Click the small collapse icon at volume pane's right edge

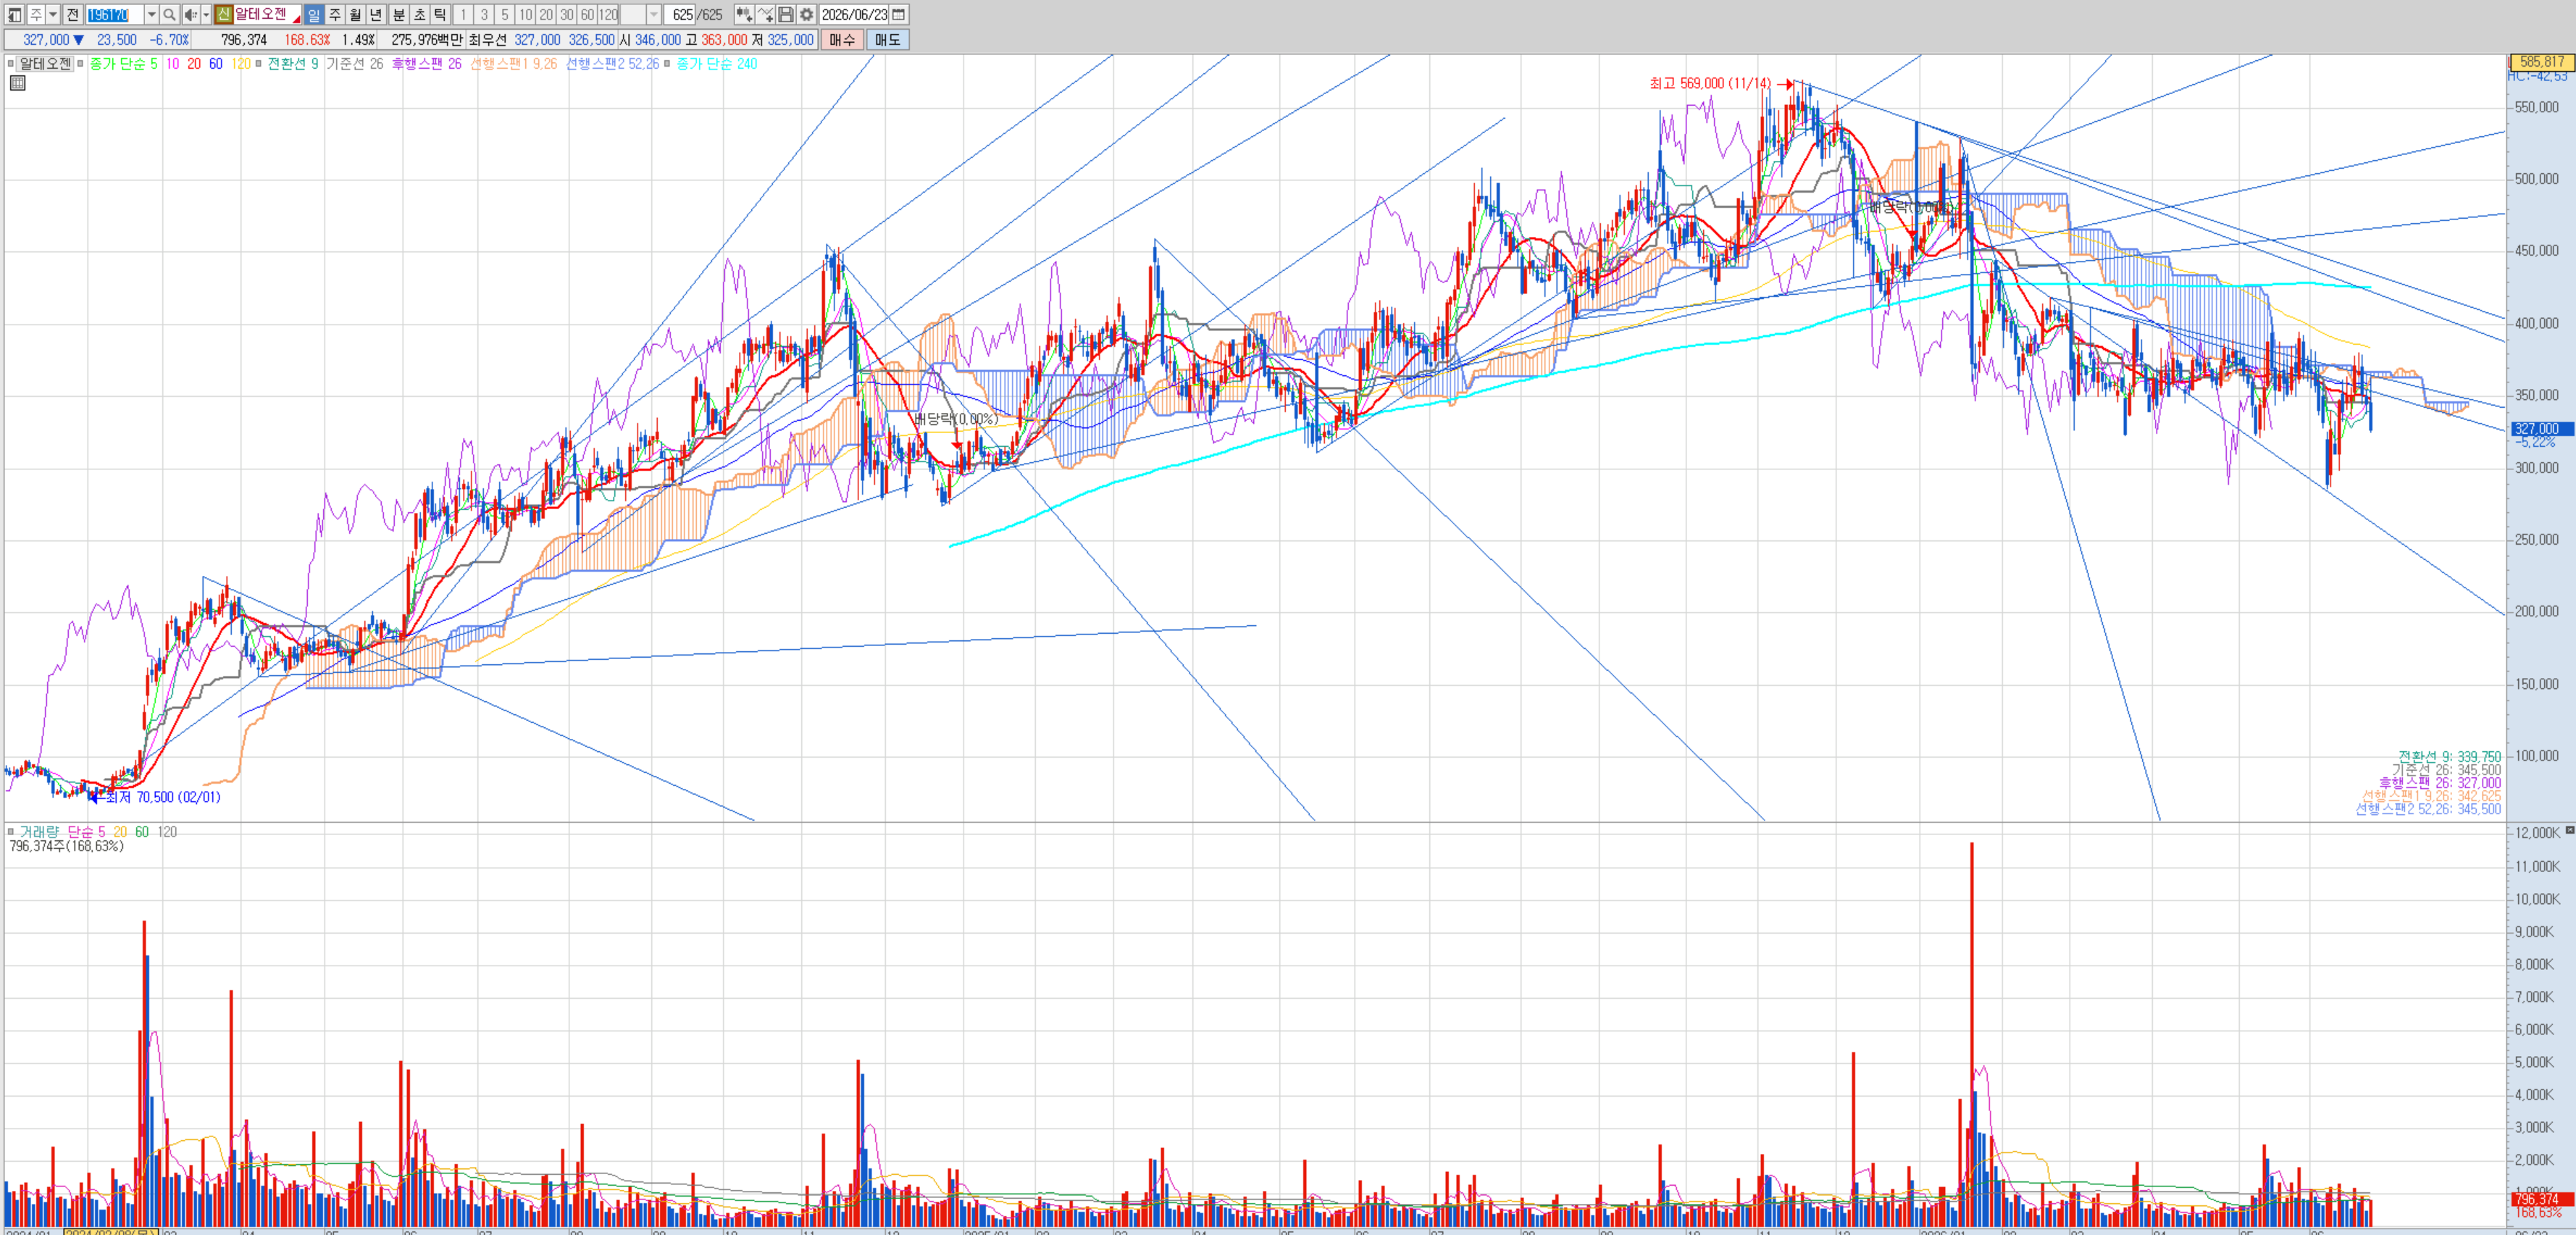pos(2570,830)
